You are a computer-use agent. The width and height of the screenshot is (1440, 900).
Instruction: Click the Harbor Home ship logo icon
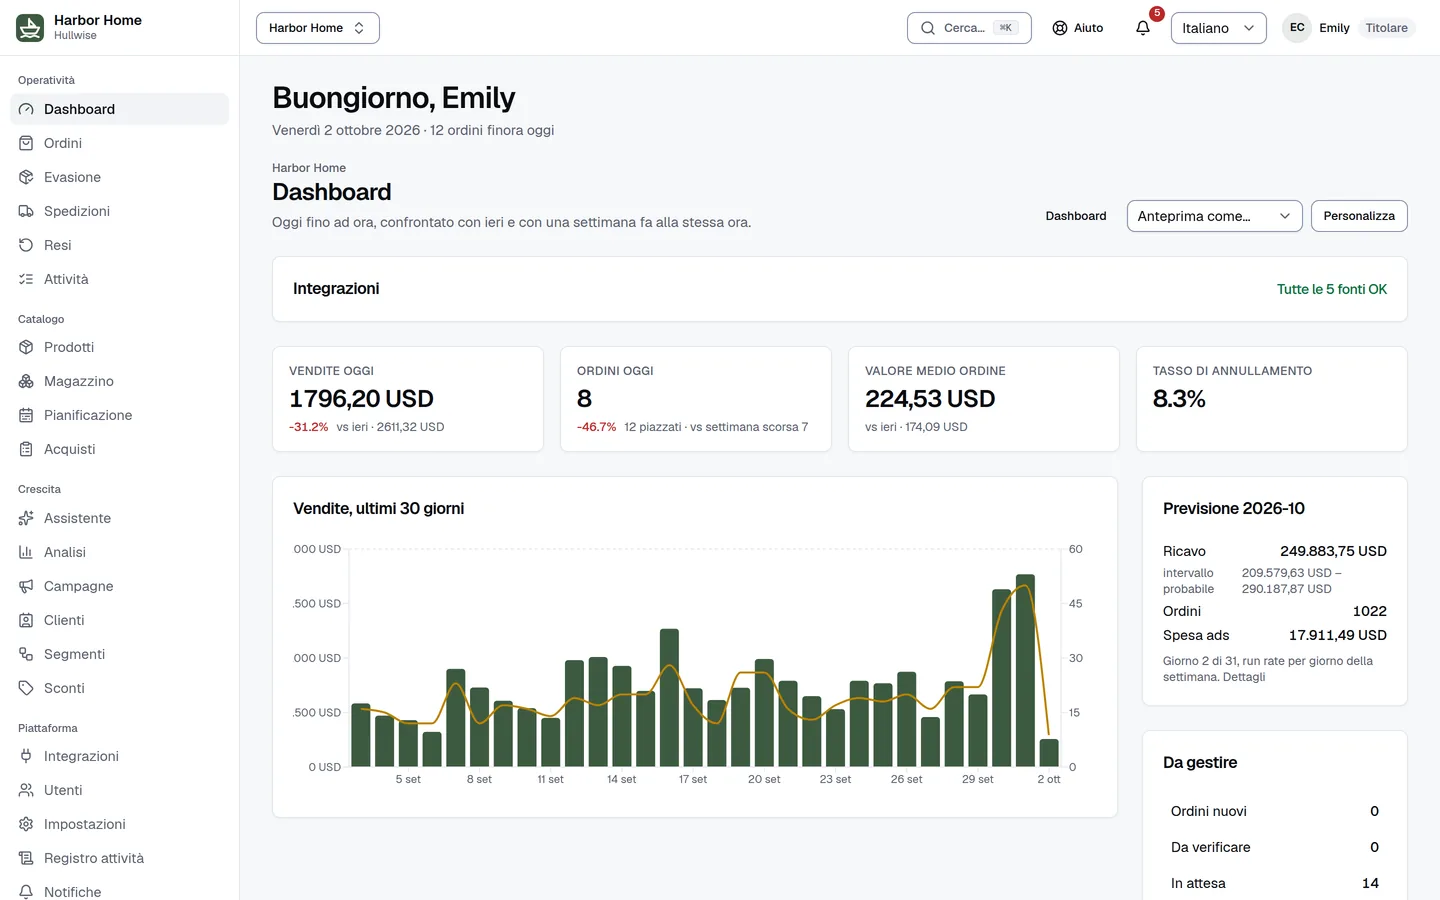coord(30,28)
